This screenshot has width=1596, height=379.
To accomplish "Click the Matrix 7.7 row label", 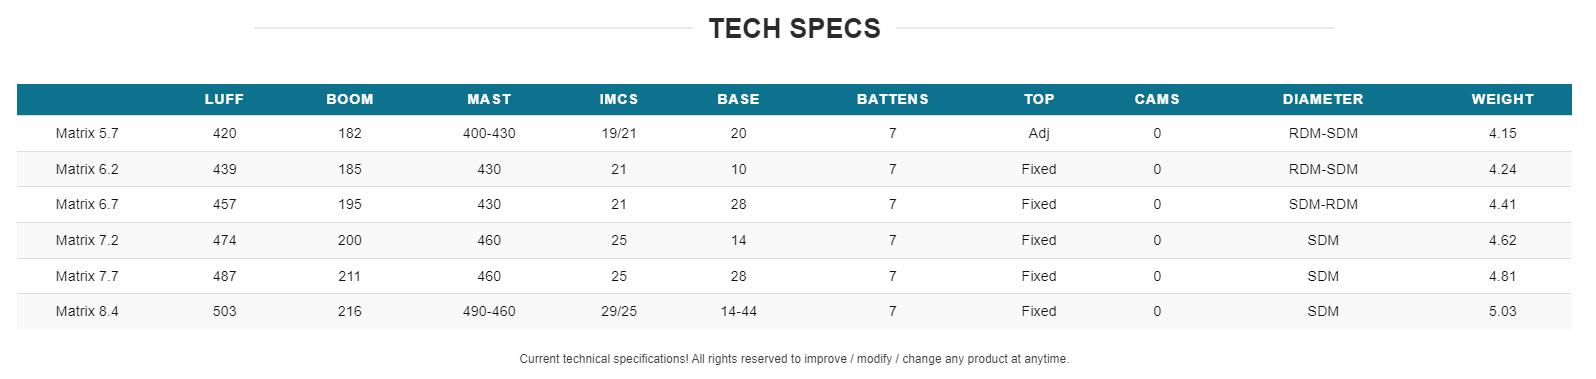I will point(87,276).
